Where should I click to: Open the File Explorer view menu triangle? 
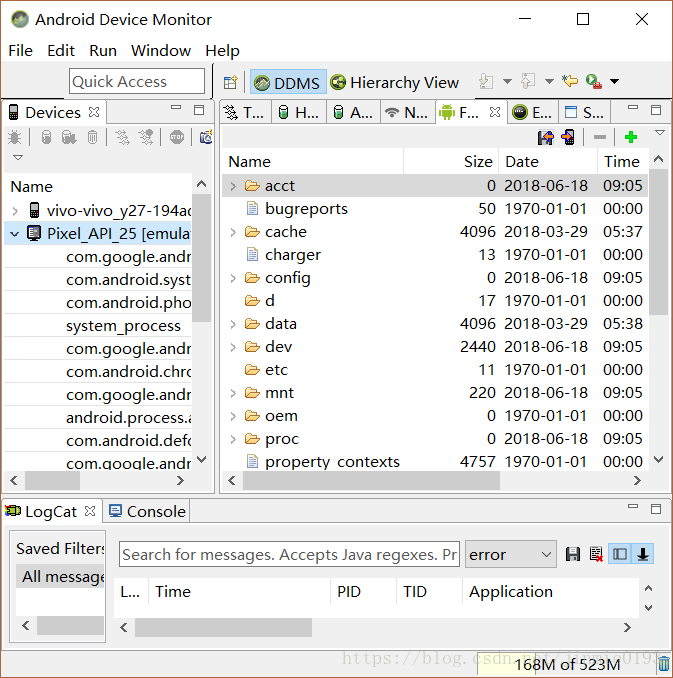click(660, 133)
